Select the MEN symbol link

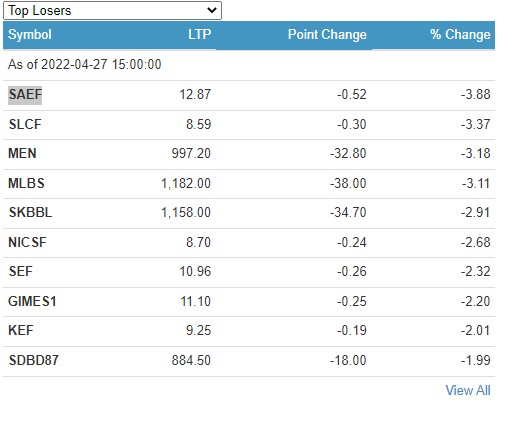pyautogui.click(x=22, y=154)
